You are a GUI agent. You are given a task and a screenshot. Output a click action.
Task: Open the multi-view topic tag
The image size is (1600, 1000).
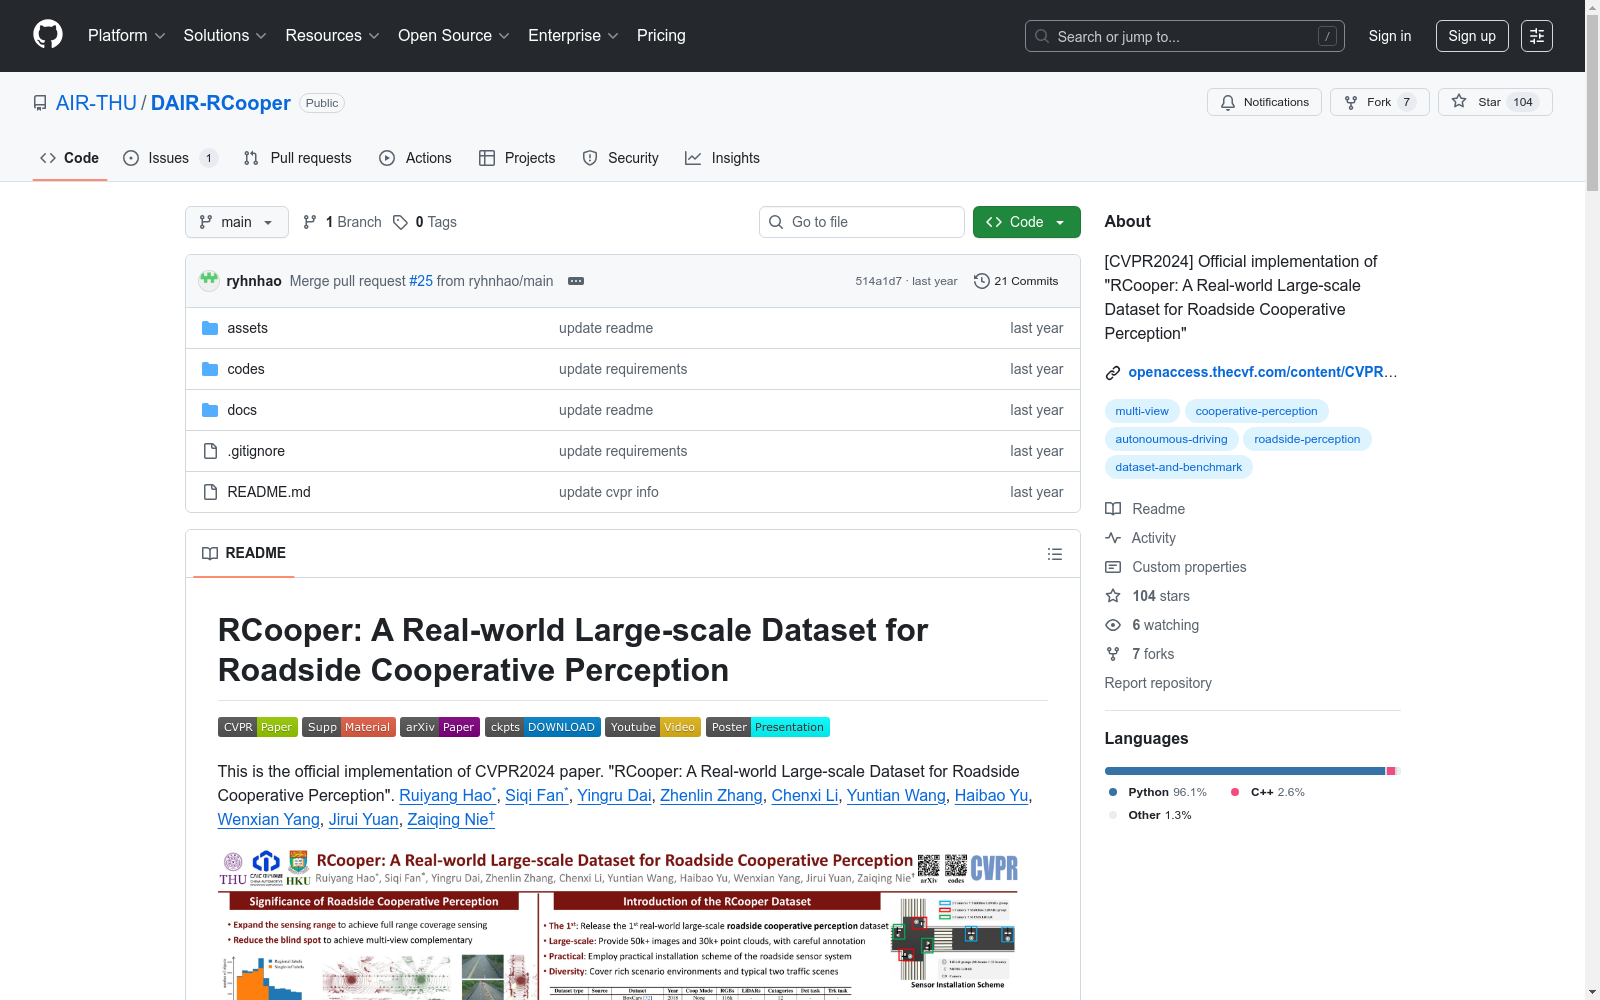(1142, 411)
